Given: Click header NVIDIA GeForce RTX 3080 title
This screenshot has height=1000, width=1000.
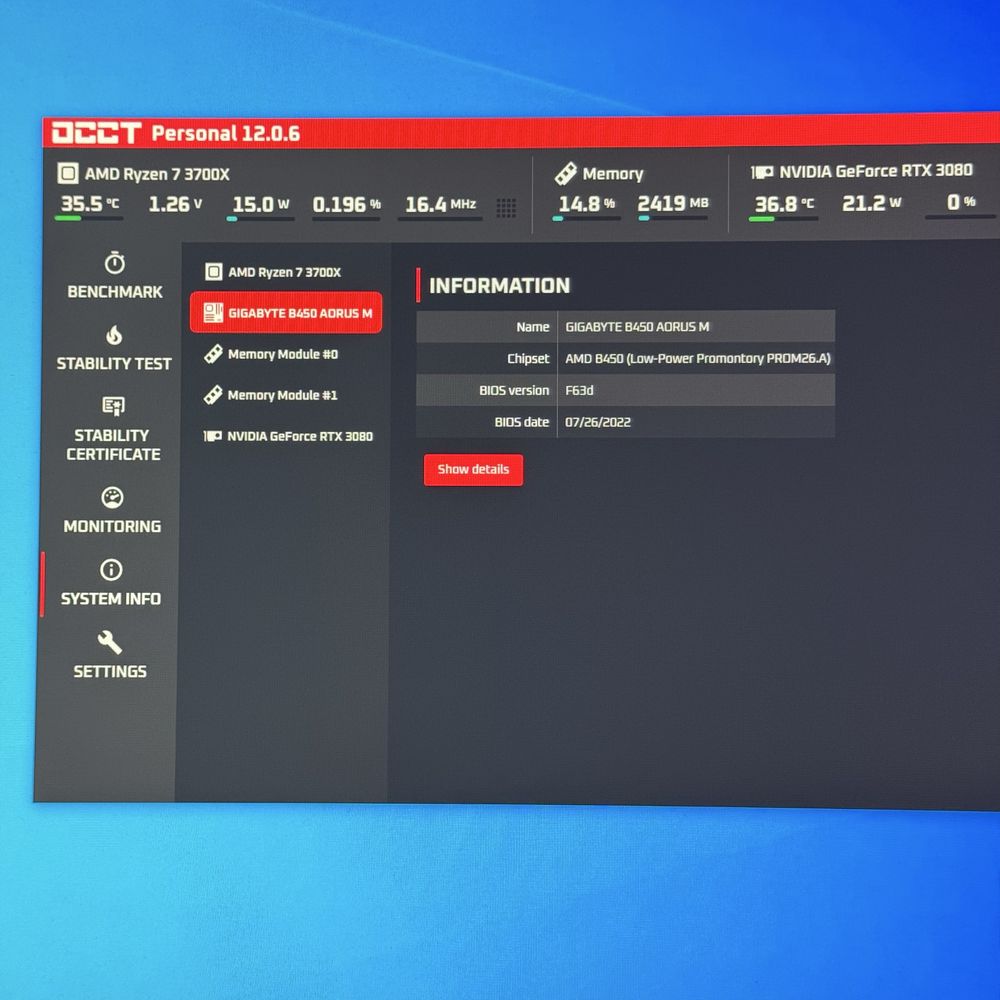Looking at the screenshot, I should click(876, 171).
